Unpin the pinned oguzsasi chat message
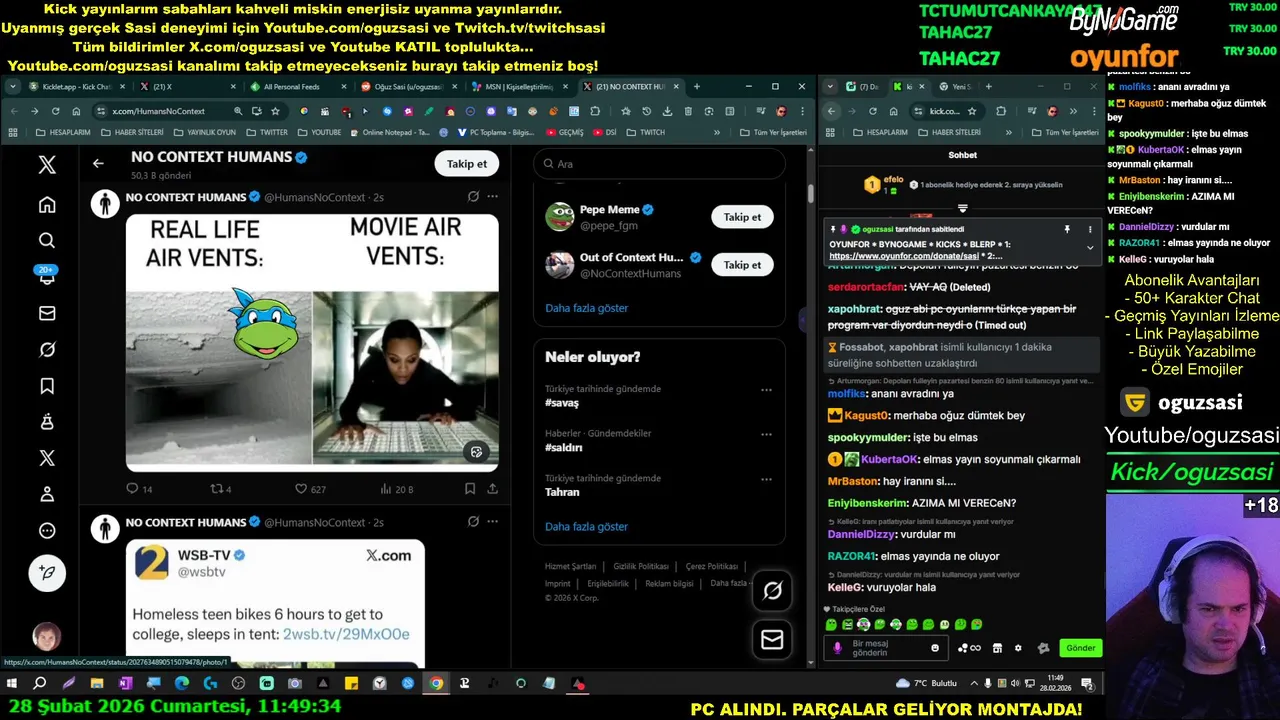This screenshot has height=720, width=1280. click(x=1067, y=229)
